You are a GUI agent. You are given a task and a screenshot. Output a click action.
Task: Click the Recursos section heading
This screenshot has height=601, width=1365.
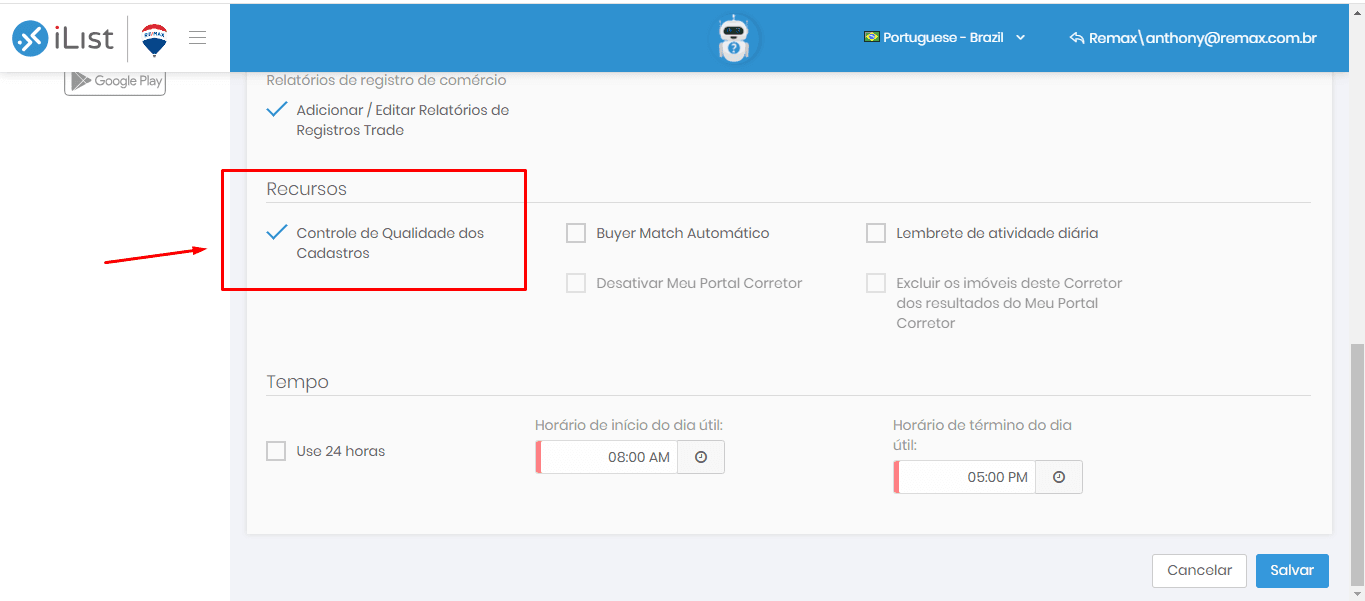pos(306,189)
